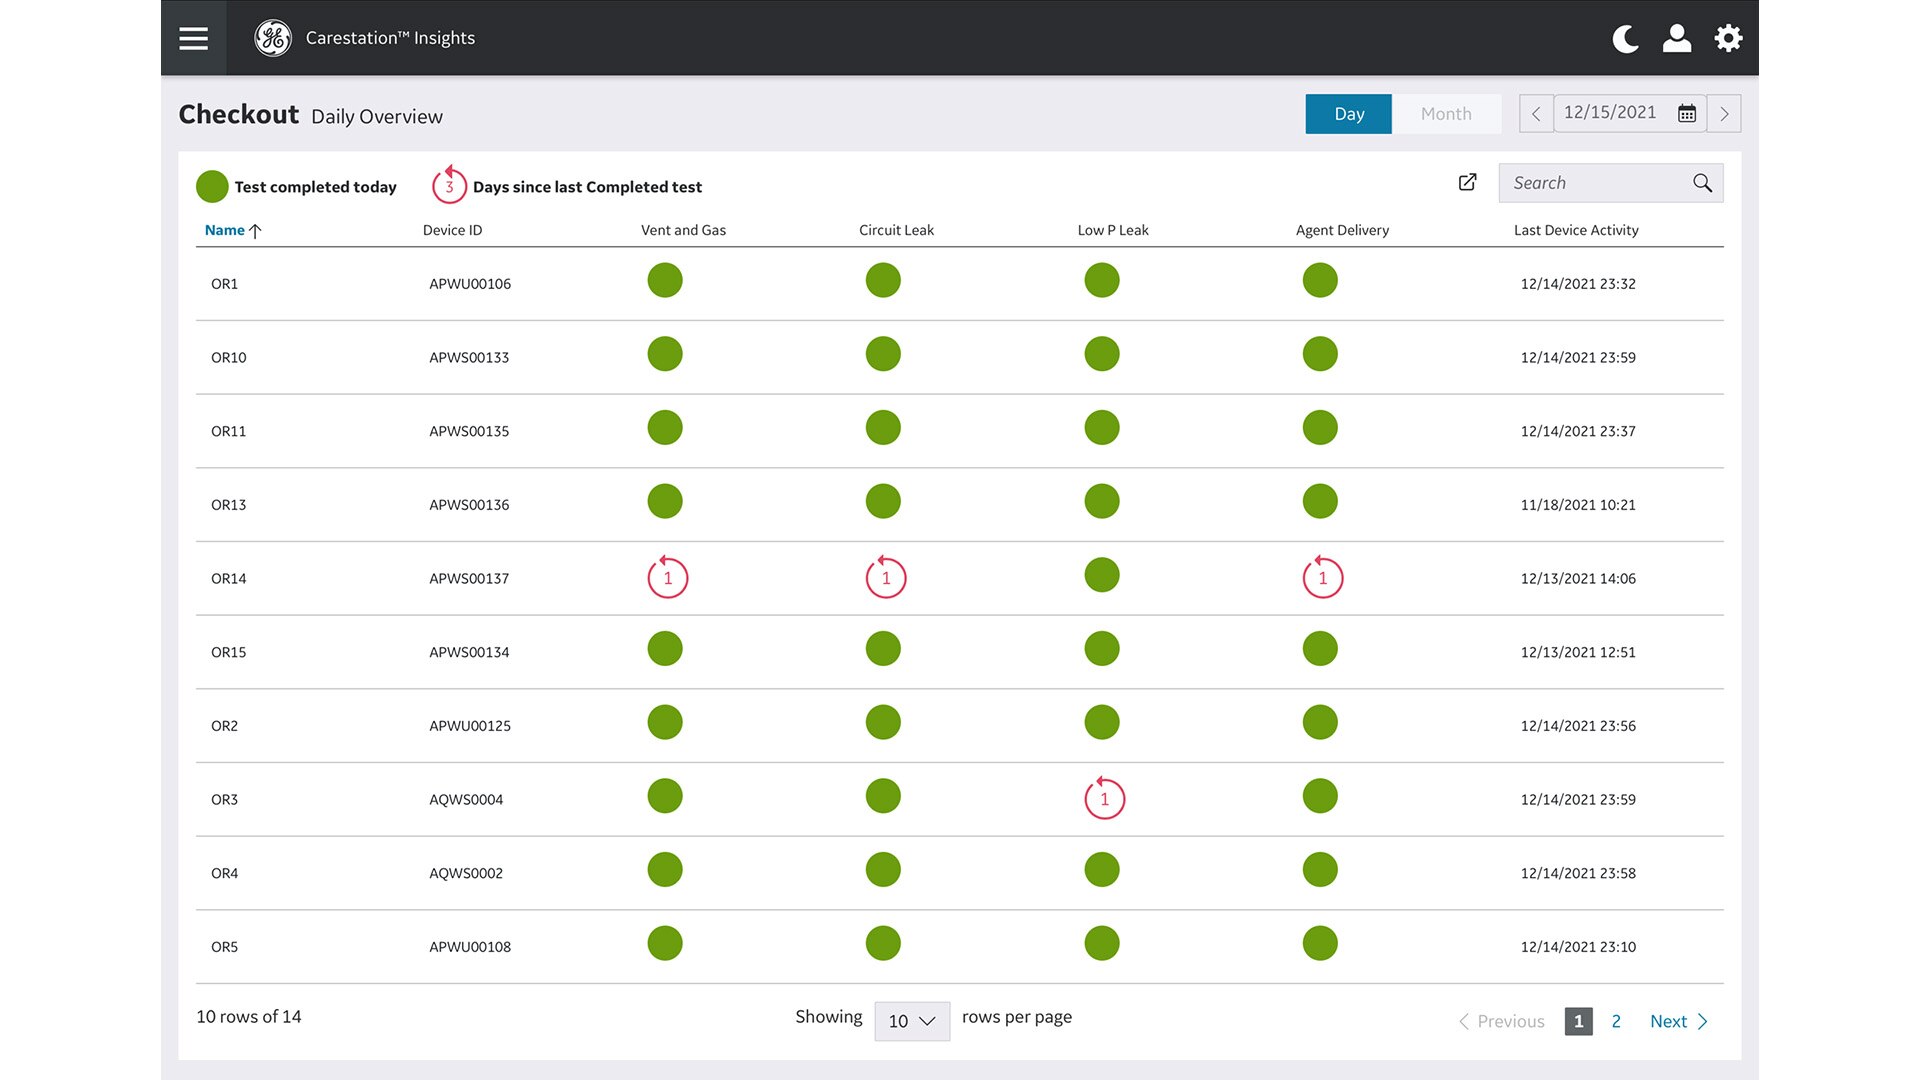Go to next date with right chevron
Image resolution: width=1920 pixels, height=1080 pixels.
coord(1724,114)
